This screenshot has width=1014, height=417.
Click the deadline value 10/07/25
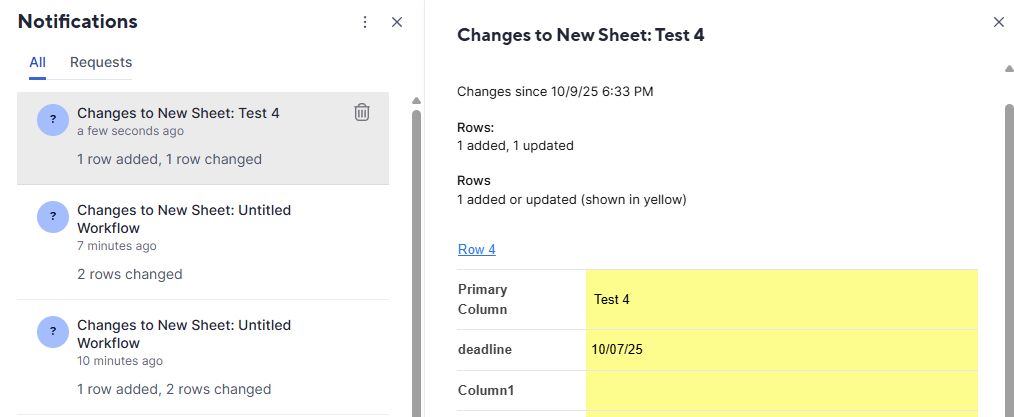point(617,350)
